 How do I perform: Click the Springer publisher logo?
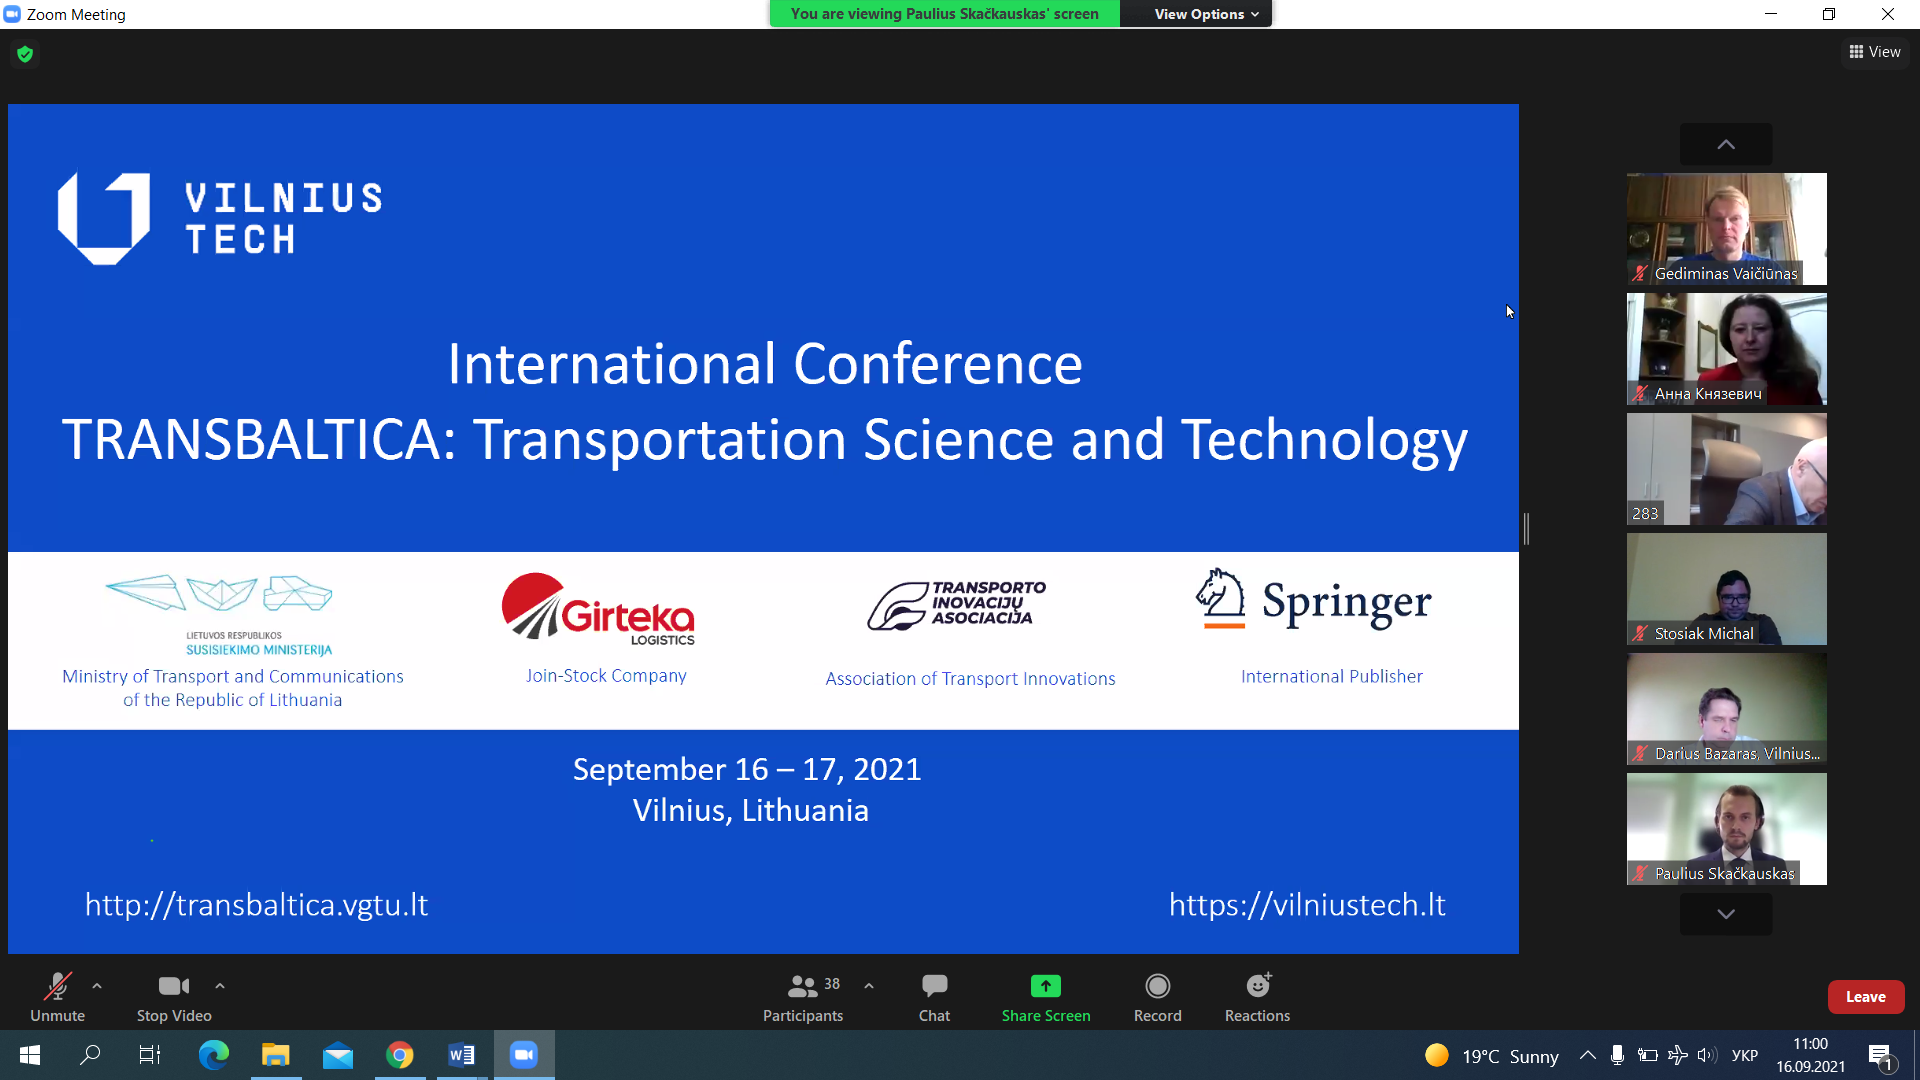click(1314, 600)
